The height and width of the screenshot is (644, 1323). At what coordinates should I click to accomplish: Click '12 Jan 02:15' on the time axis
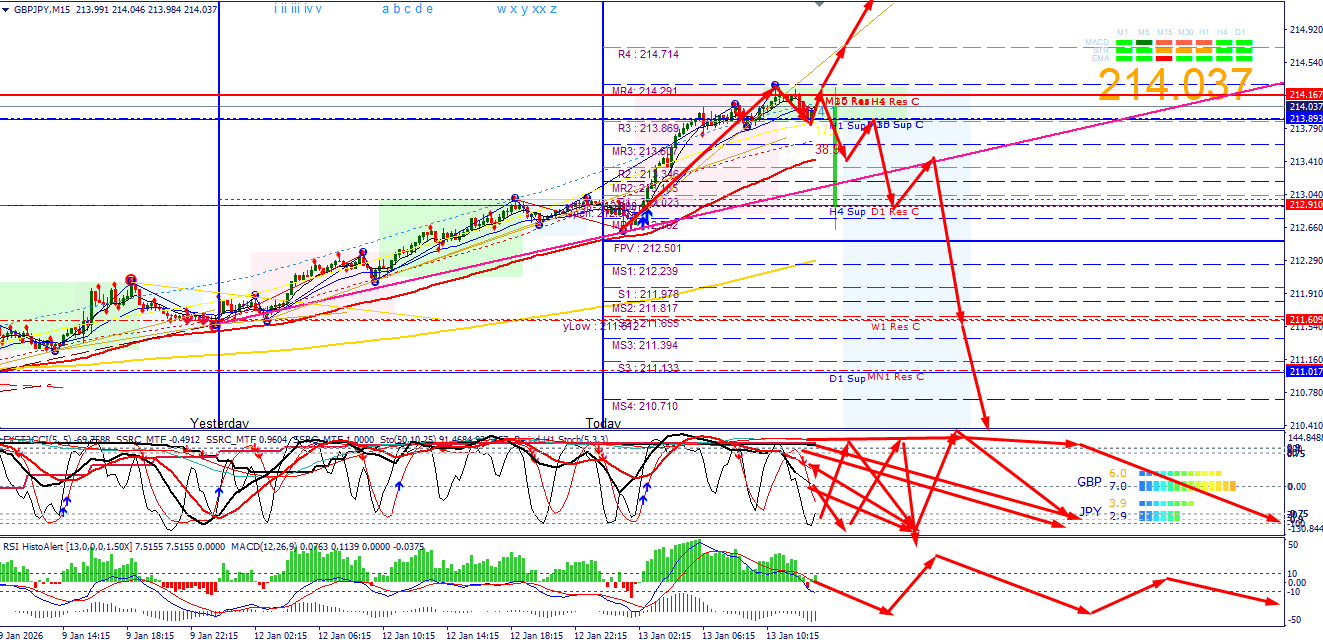[x=281, y=635]
